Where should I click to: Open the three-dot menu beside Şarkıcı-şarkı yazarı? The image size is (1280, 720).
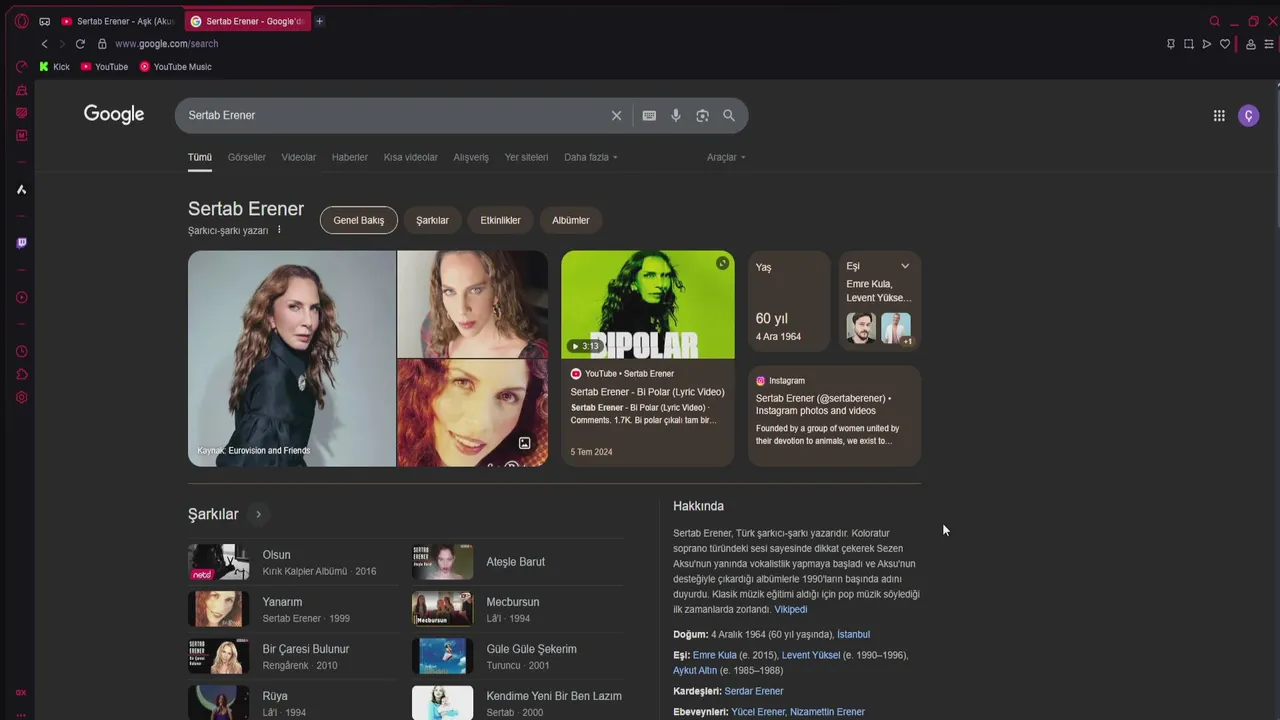click(x=279, y=230)
